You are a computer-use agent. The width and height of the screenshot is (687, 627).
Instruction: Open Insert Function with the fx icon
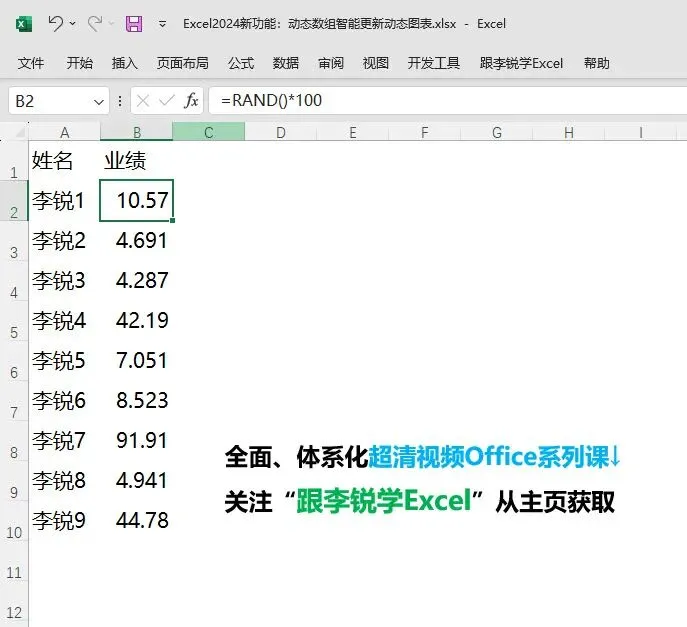(x=191, y=101)
